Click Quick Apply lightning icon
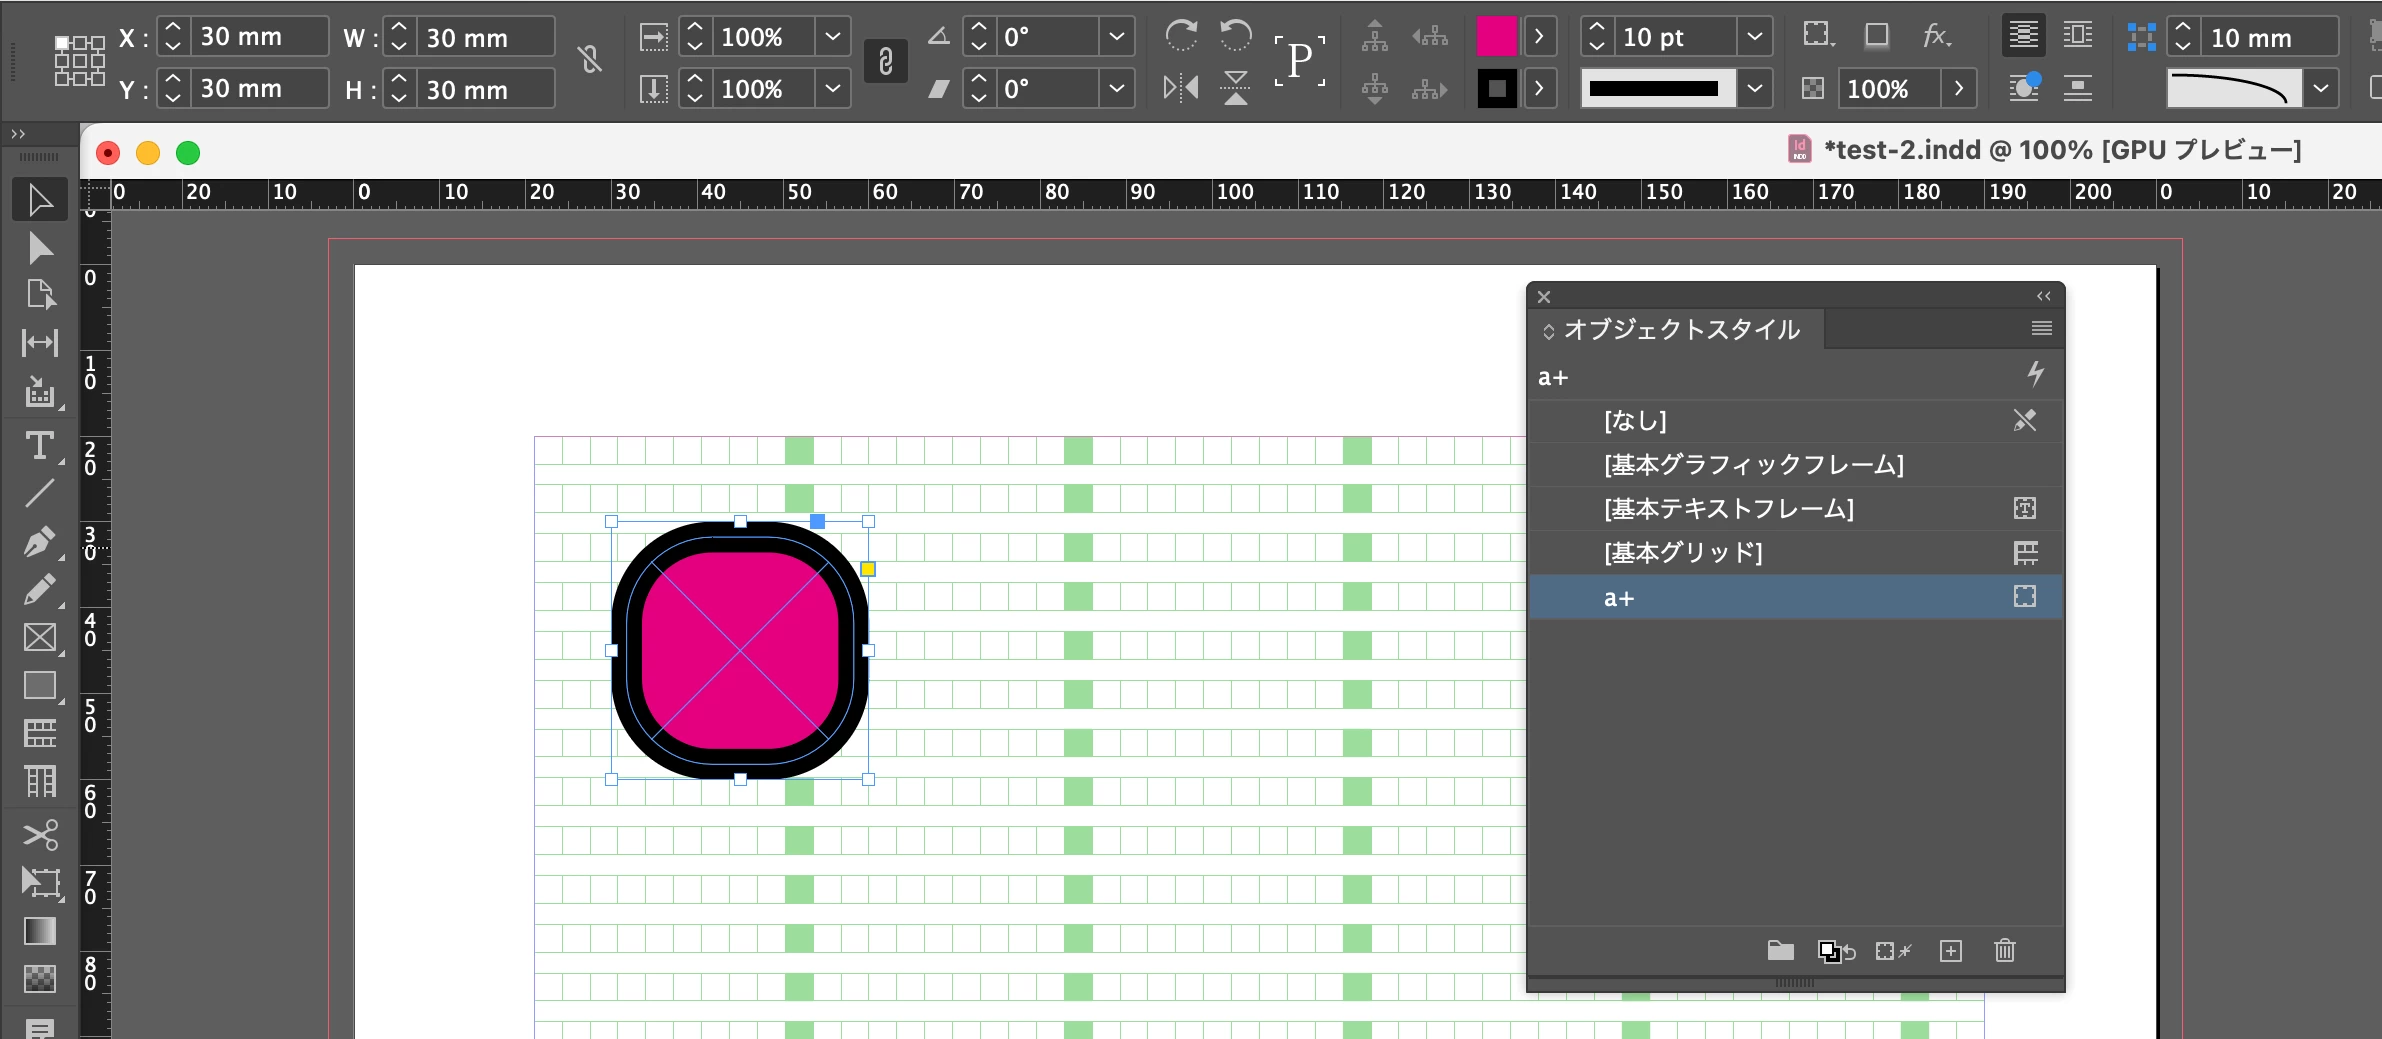This screenshot has height=1039, width=2382. (x=2035, y=374)
